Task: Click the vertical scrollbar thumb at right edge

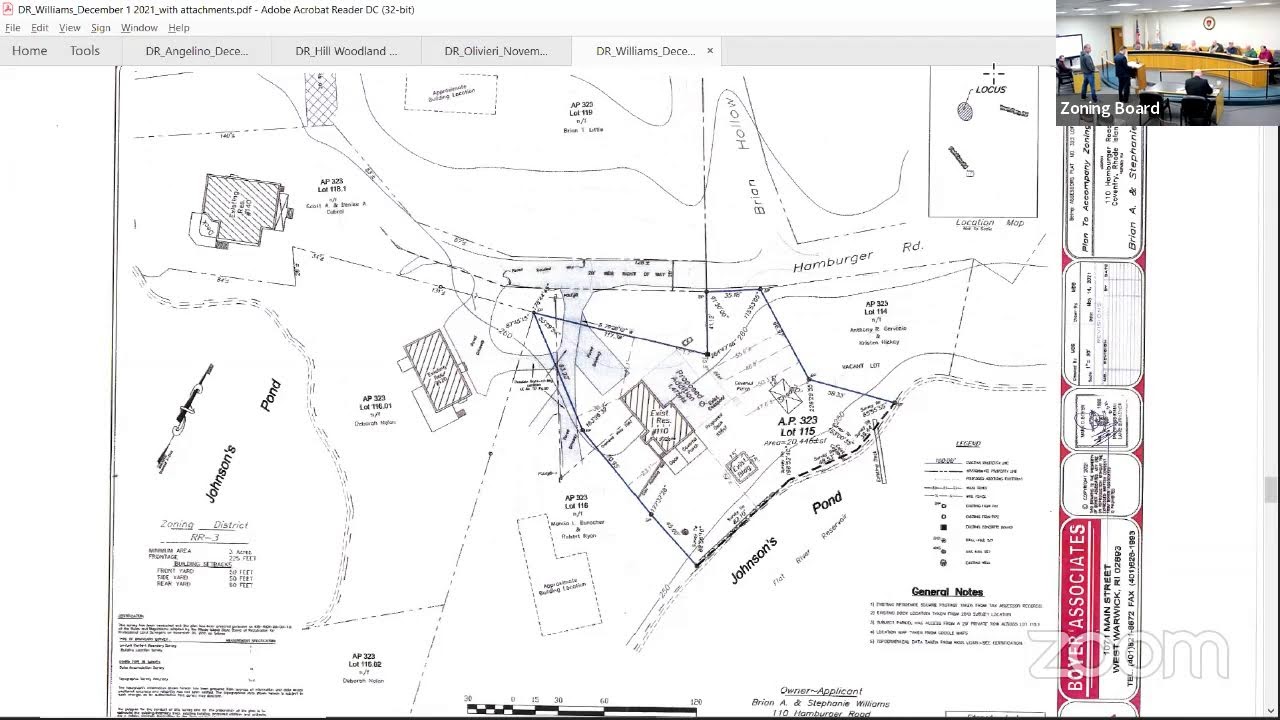Action: tap(1270, 490)
